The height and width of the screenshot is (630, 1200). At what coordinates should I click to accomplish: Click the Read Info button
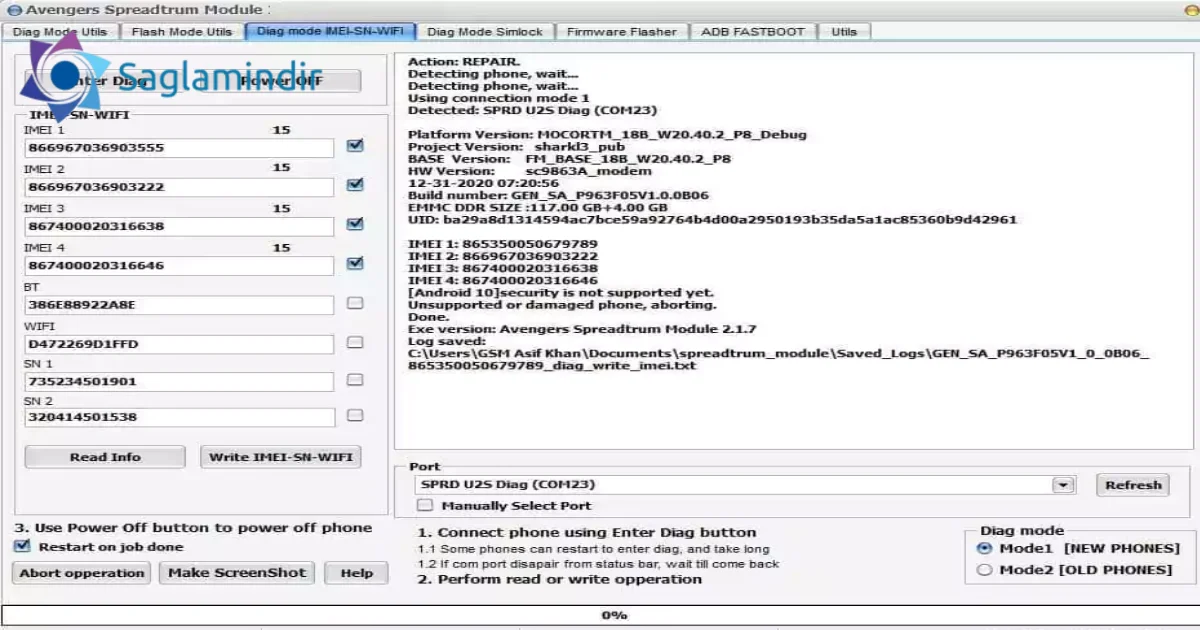pos(105,457)
